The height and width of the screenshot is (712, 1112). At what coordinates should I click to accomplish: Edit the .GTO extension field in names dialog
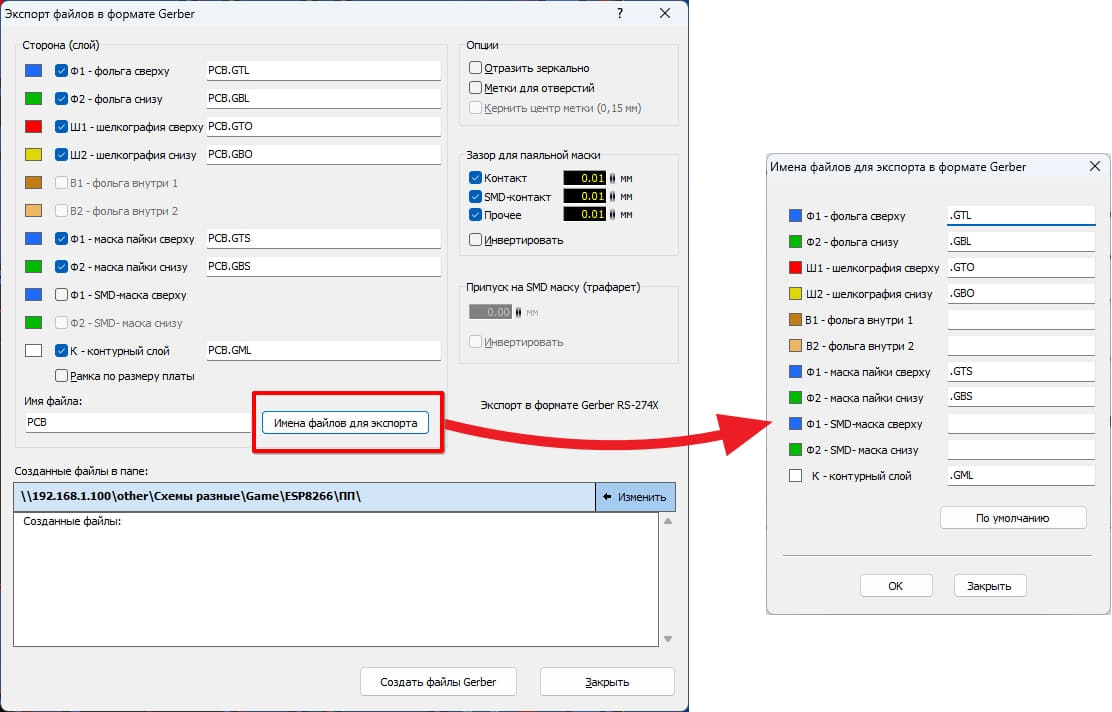[1021, 267]
